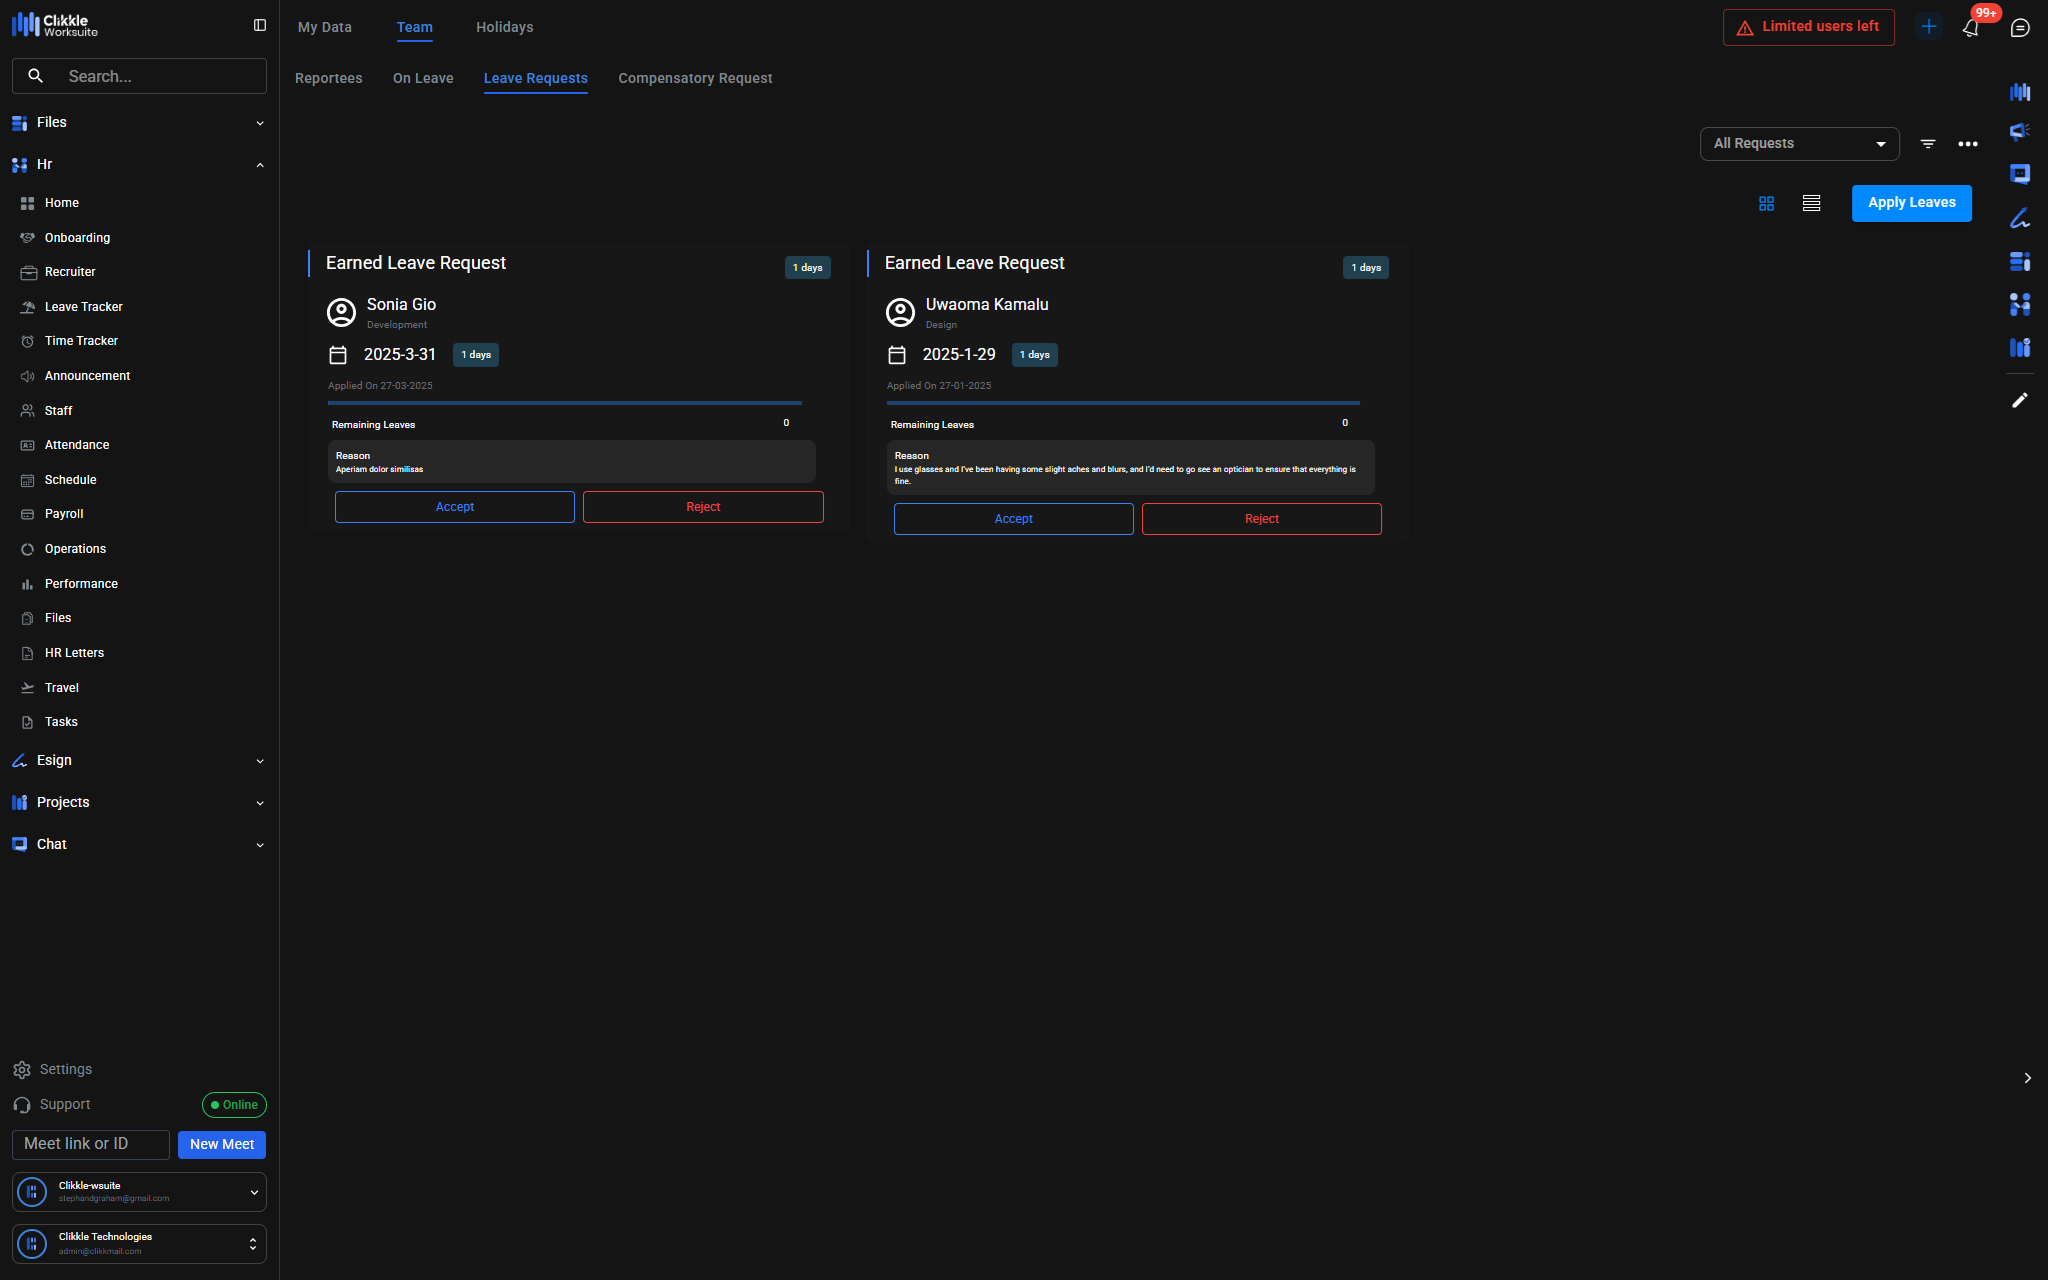Click the pencil edit icon in right rail
This screenshot has height=1280, width=2048.
[x=2020, y=400]
